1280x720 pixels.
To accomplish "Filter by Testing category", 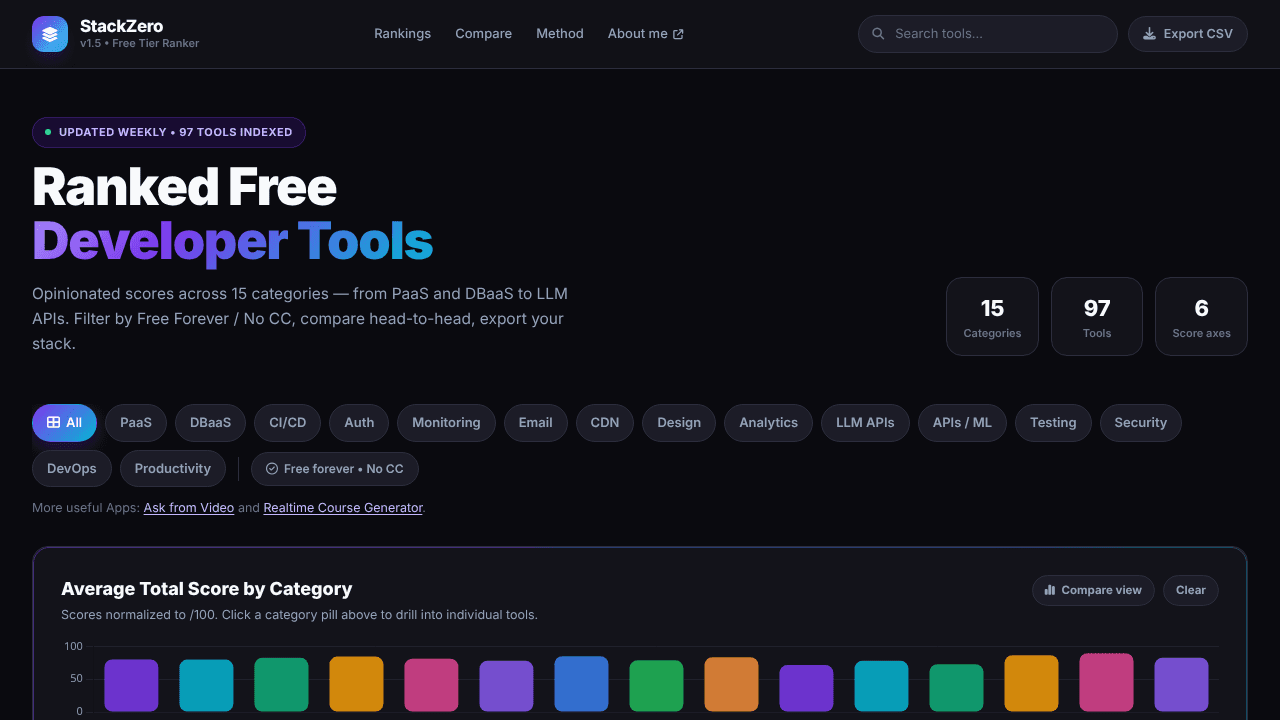I will (1053, 423).
